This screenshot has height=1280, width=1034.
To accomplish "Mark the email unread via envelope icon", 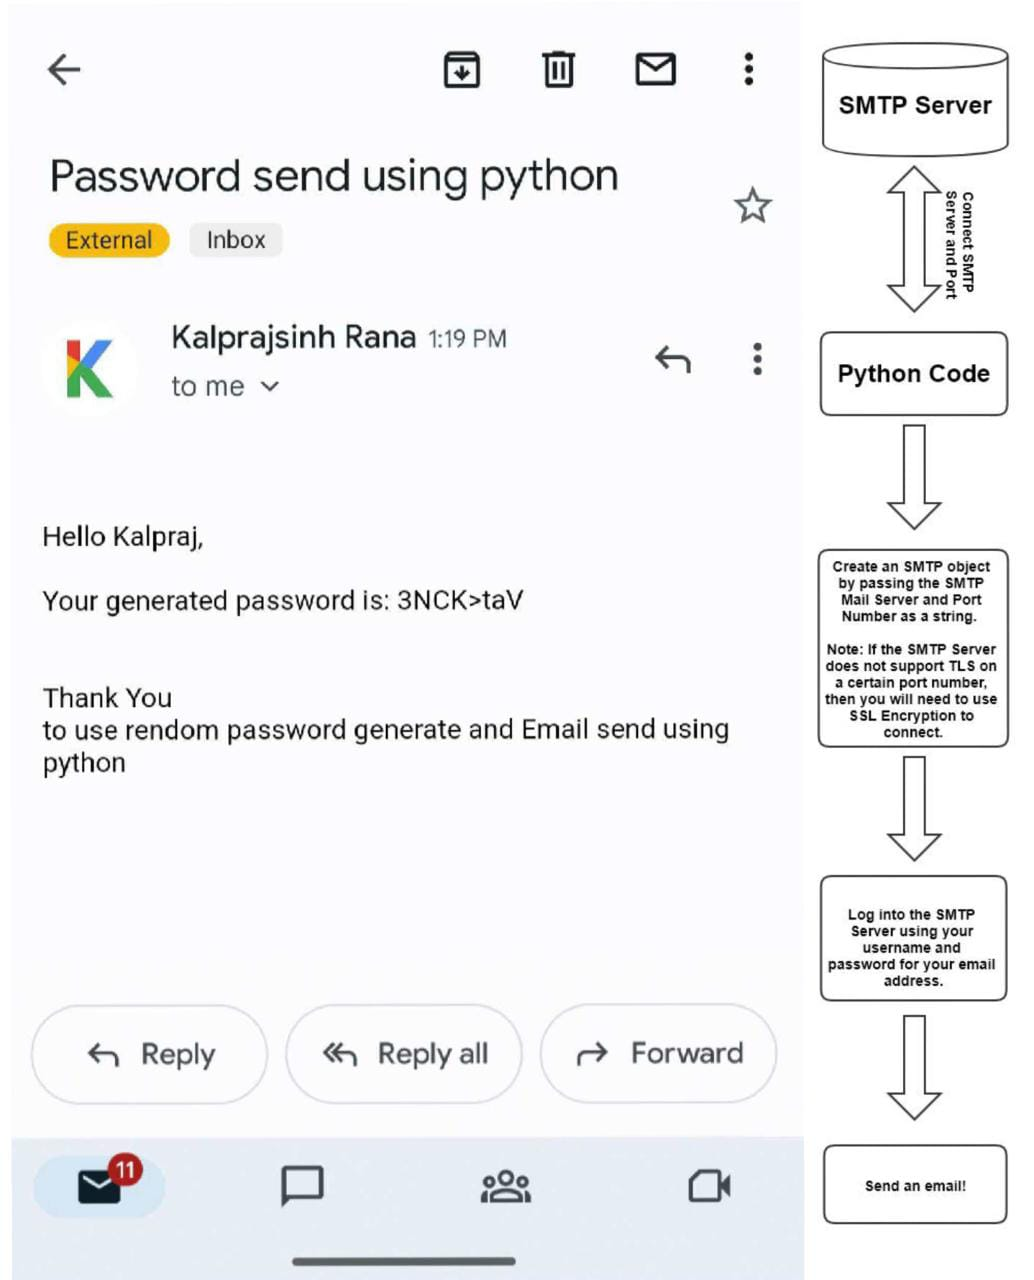I will (656, 69).
